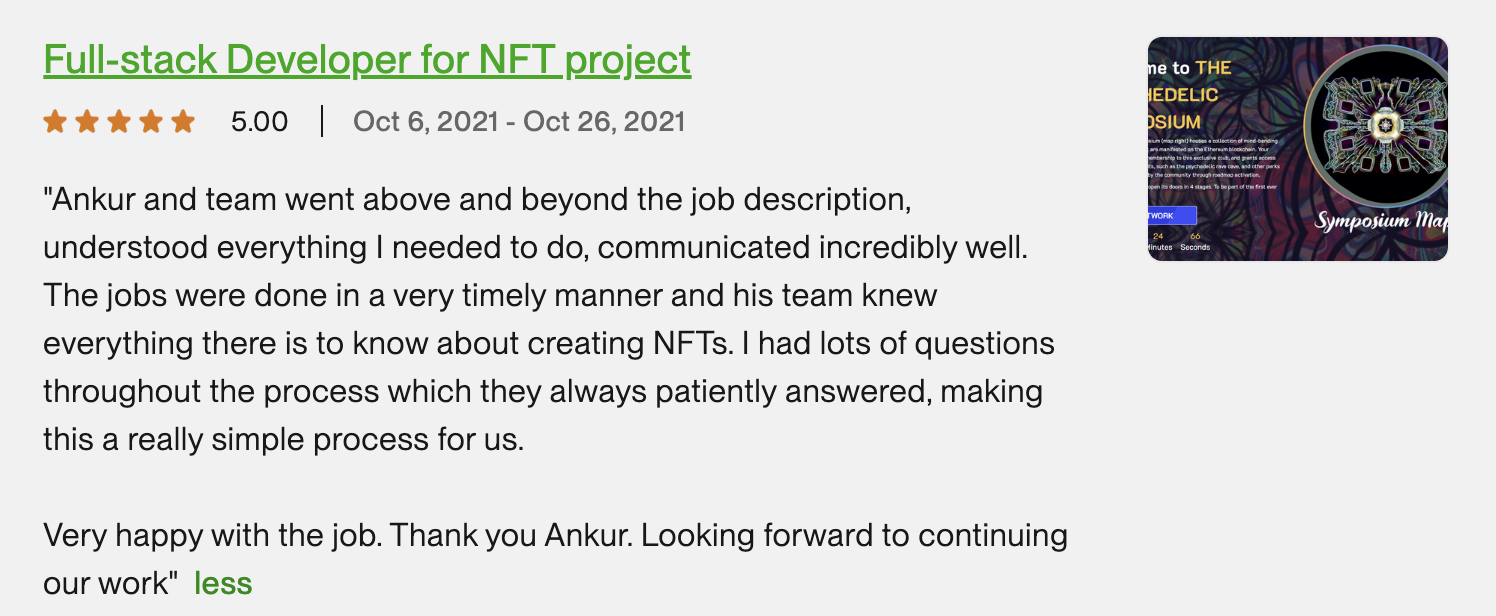Click the fourth orange rating star
The image size is (1496, 616).
151,122
